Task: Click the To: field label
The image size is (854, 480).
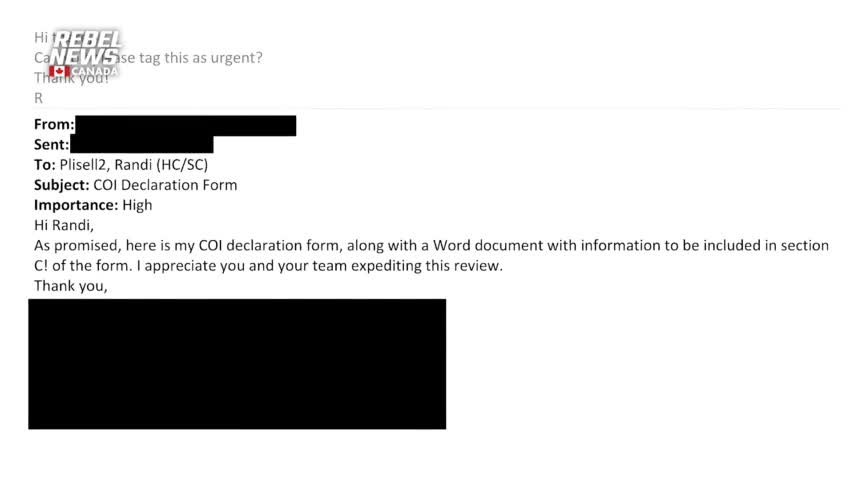Action: 45,165
